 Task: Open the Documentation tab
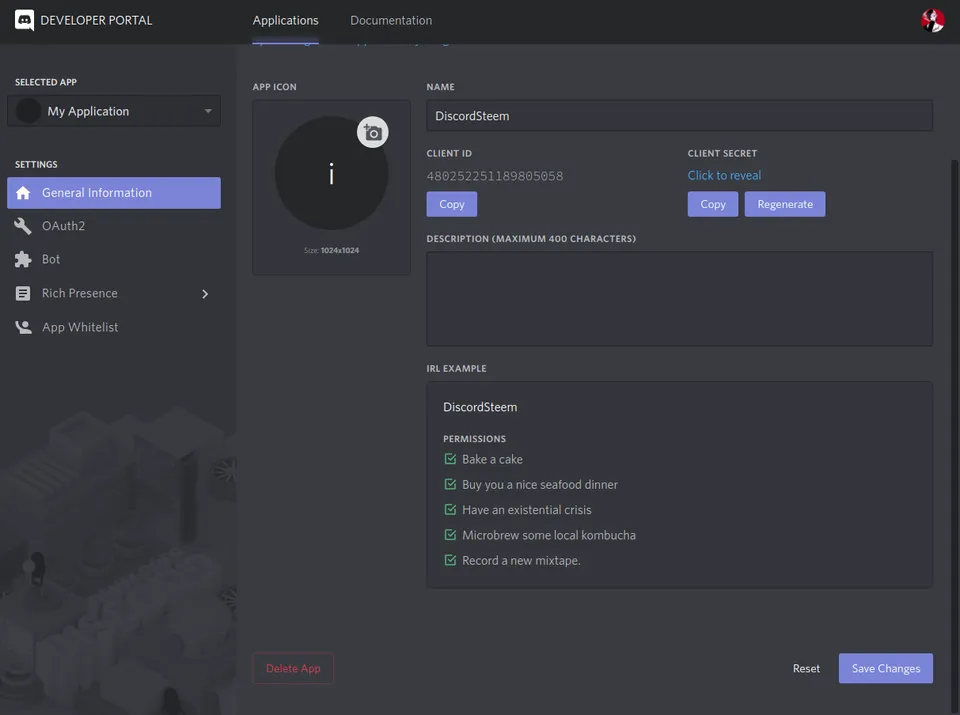[x=391, y=20]
